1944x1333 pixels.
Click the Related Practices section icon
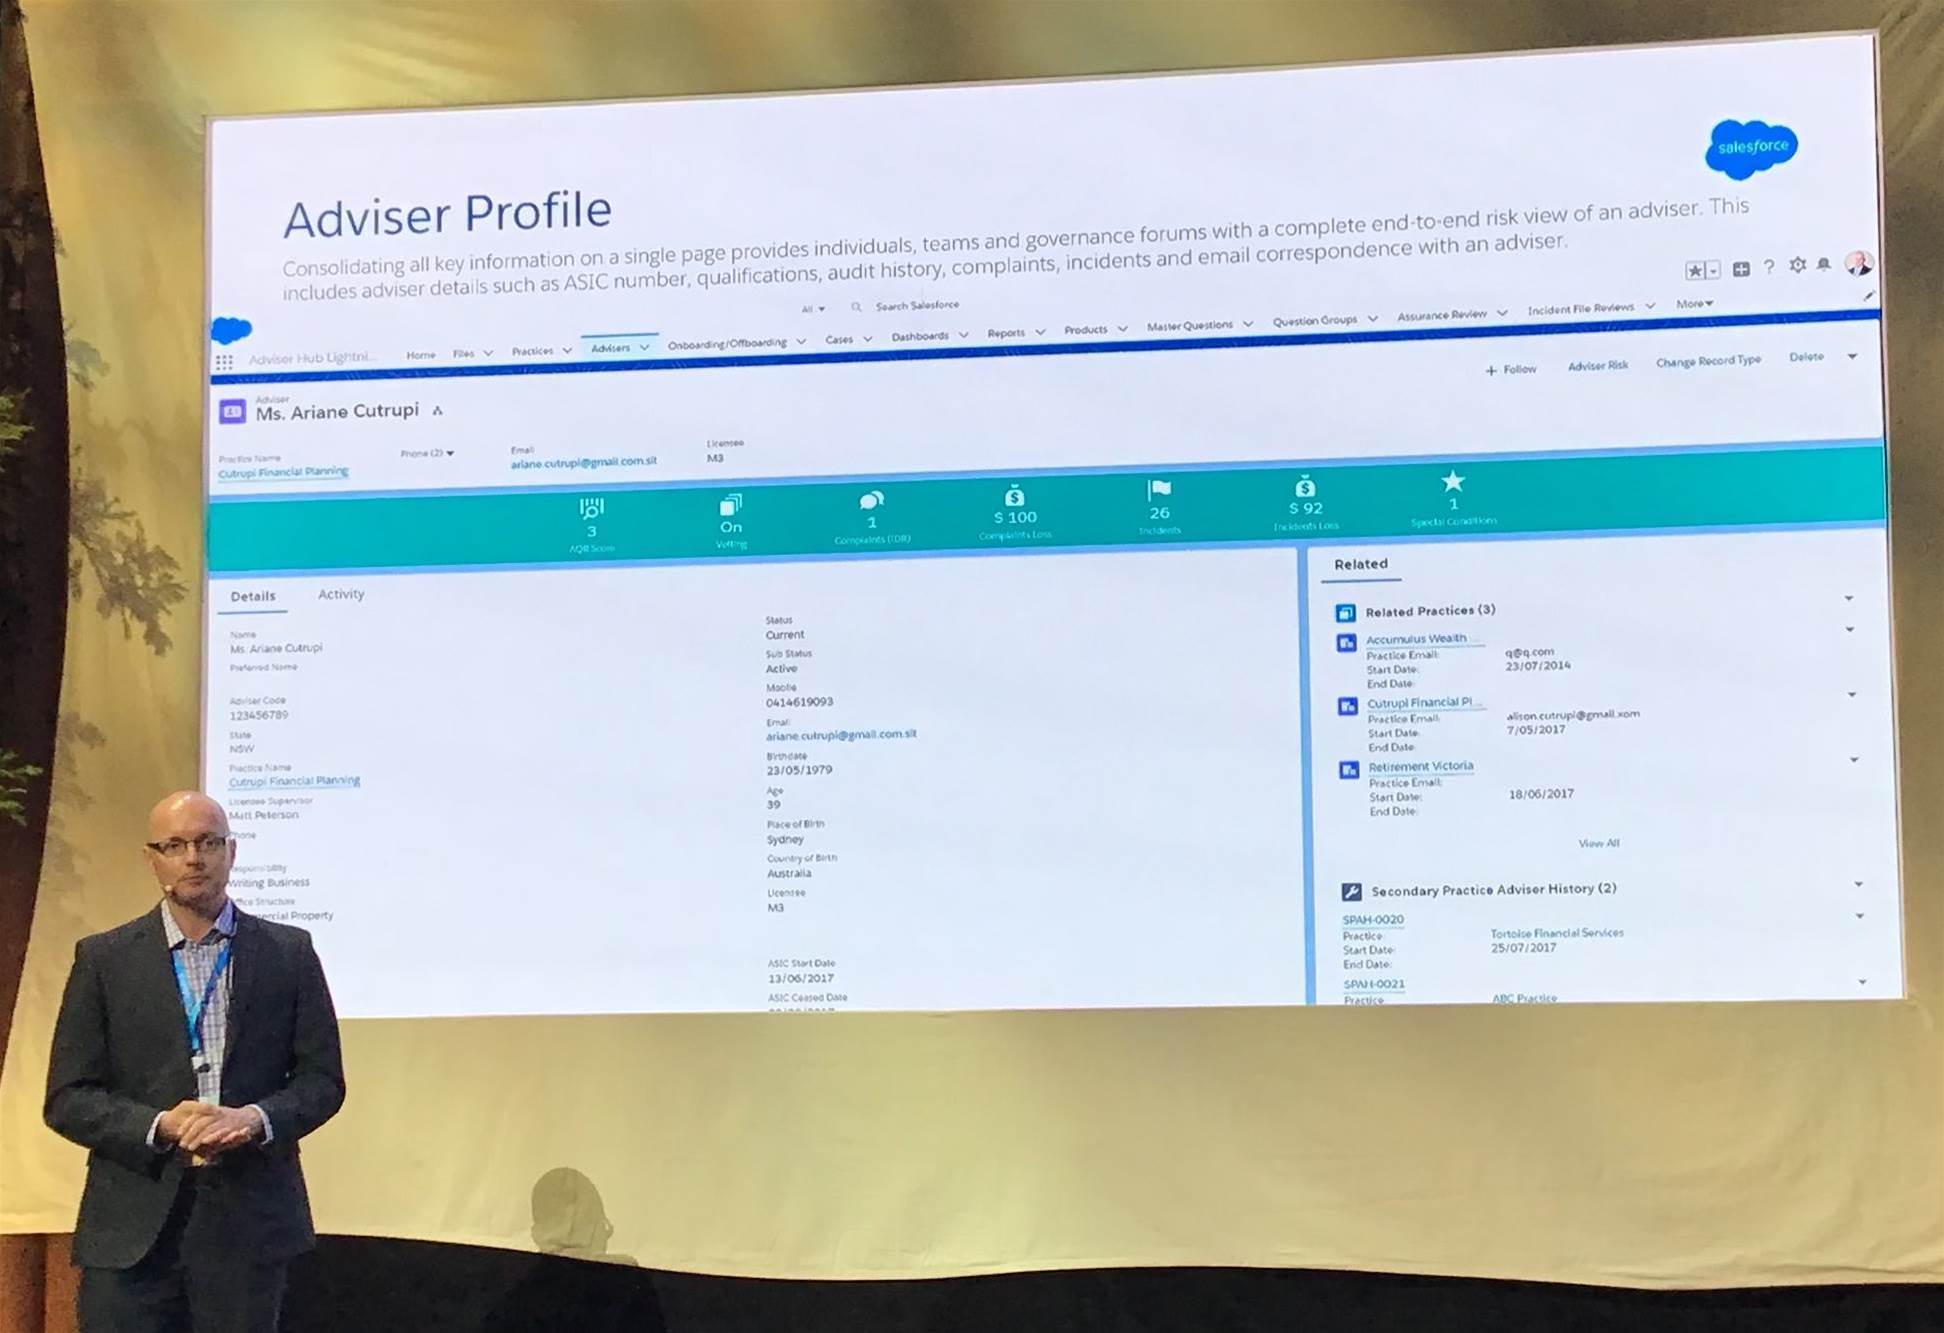tap(1345, 612)
